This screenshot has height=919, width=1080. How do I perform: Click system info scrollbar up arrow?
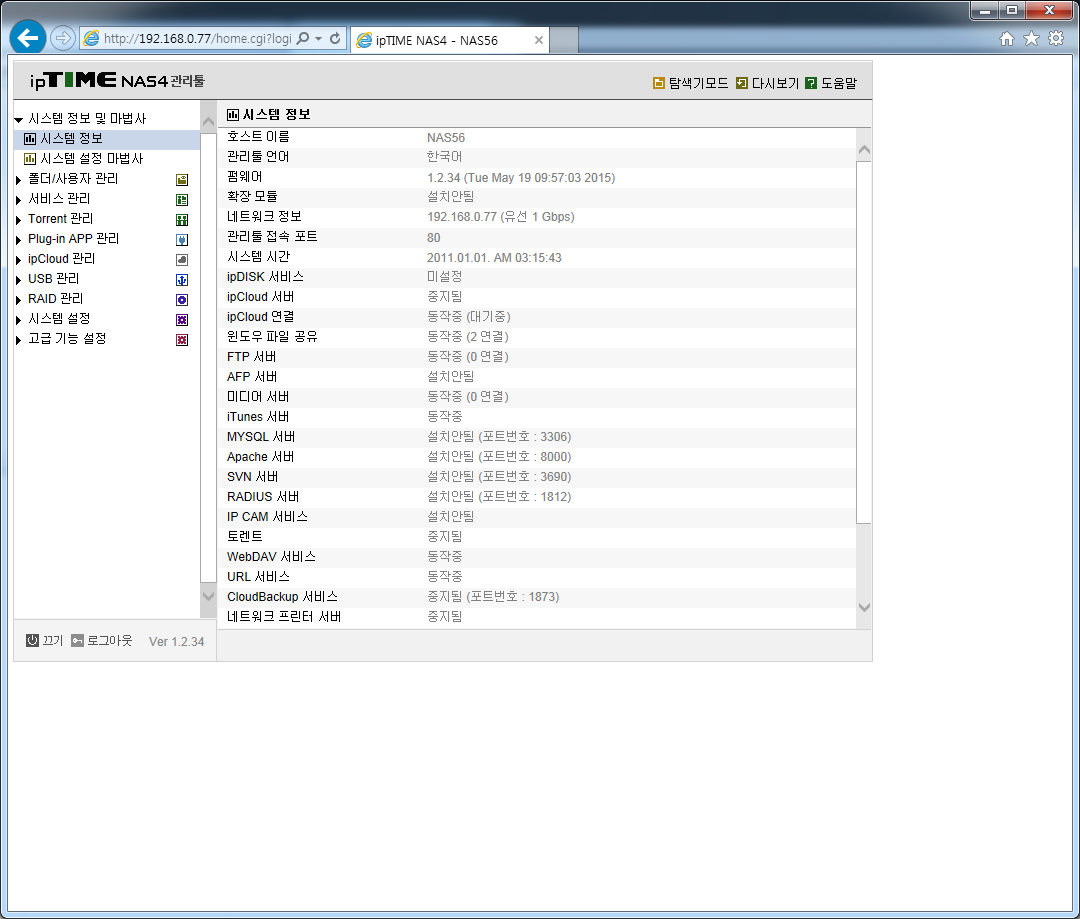click(864, 149)
